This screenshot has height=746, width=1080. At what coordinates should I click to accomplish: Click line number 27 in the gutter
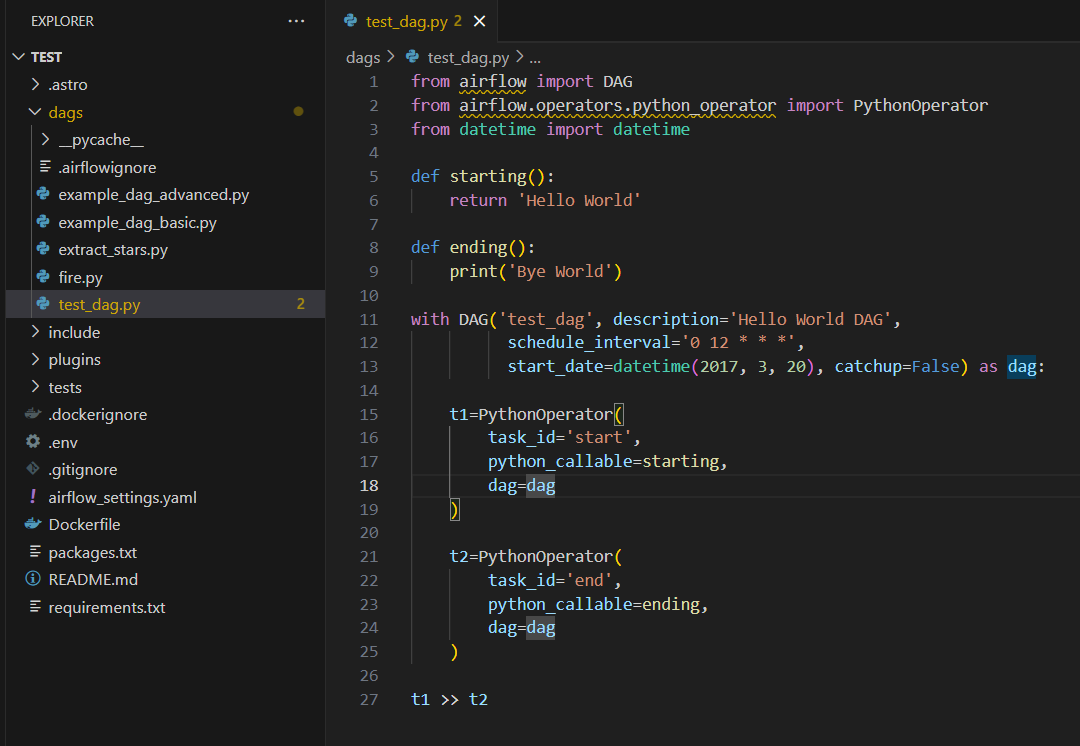[369, 699]
